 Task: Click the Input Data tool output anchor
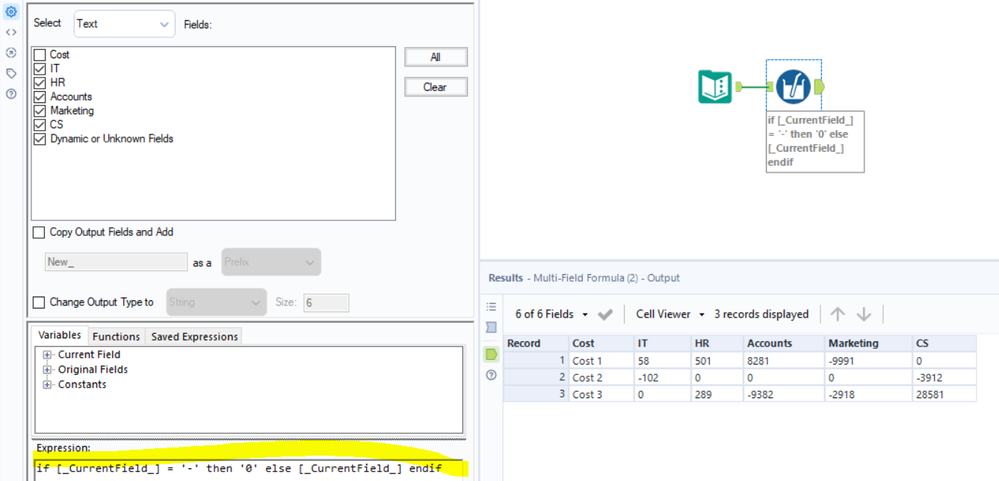pyautogui.click(x=739, y=87)
